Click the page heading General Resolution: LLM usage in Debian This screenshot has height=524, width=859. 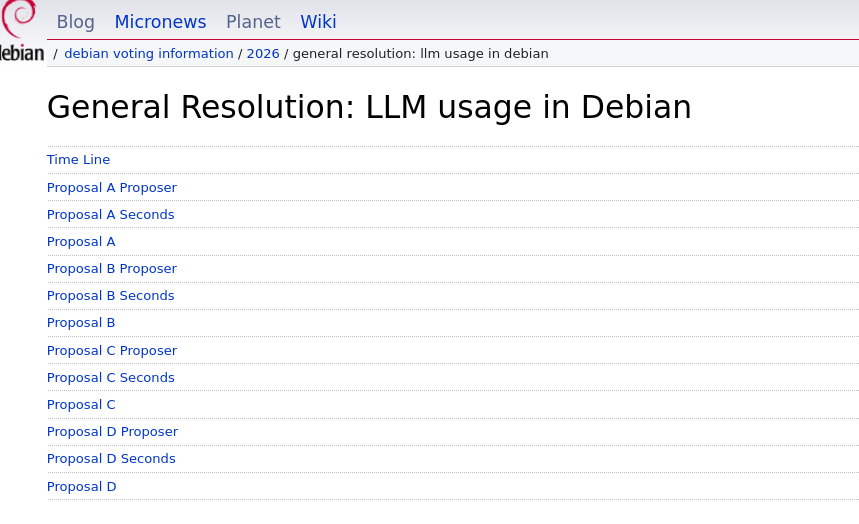tap(369, 107)
